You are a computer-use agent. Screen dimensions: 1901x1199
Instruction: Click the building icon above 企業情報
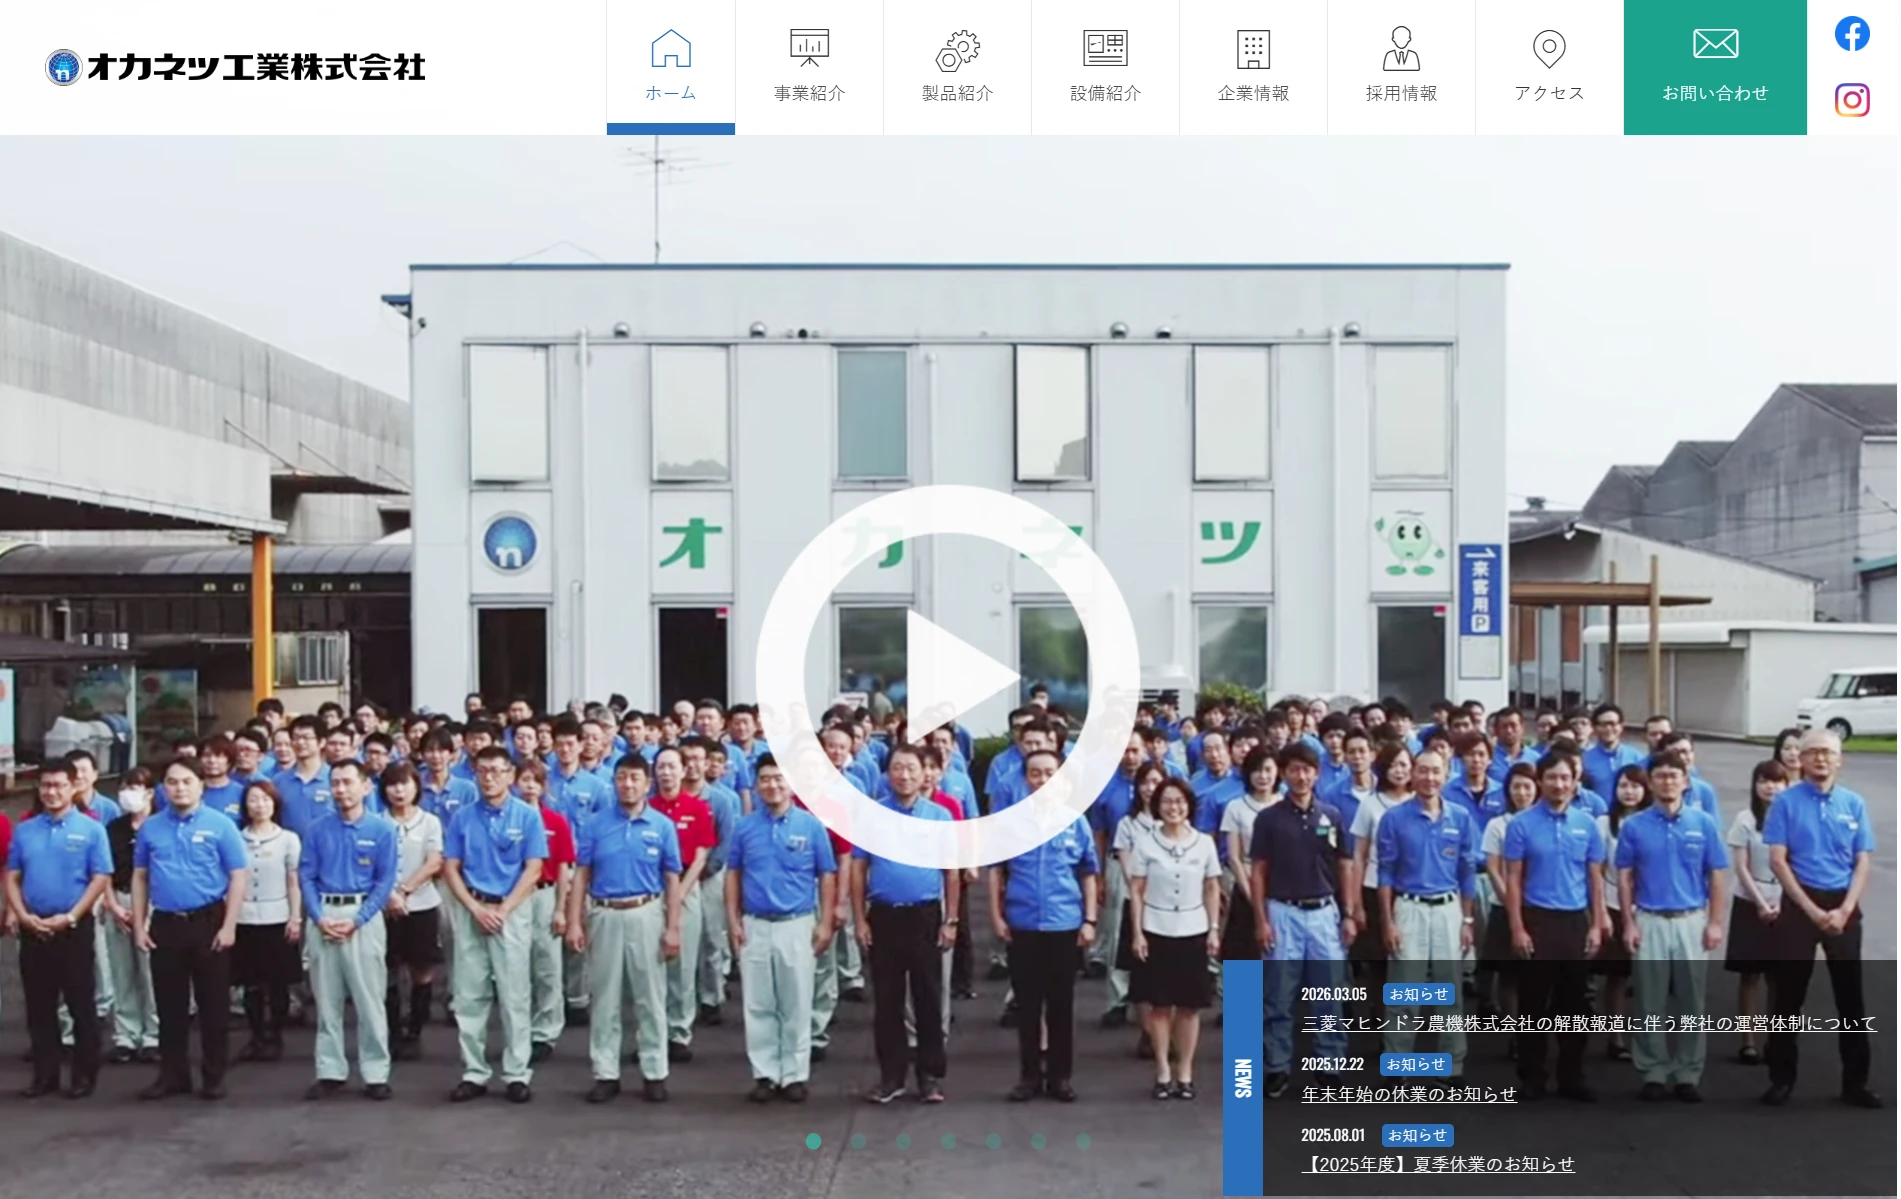(x=1253, y=49)
